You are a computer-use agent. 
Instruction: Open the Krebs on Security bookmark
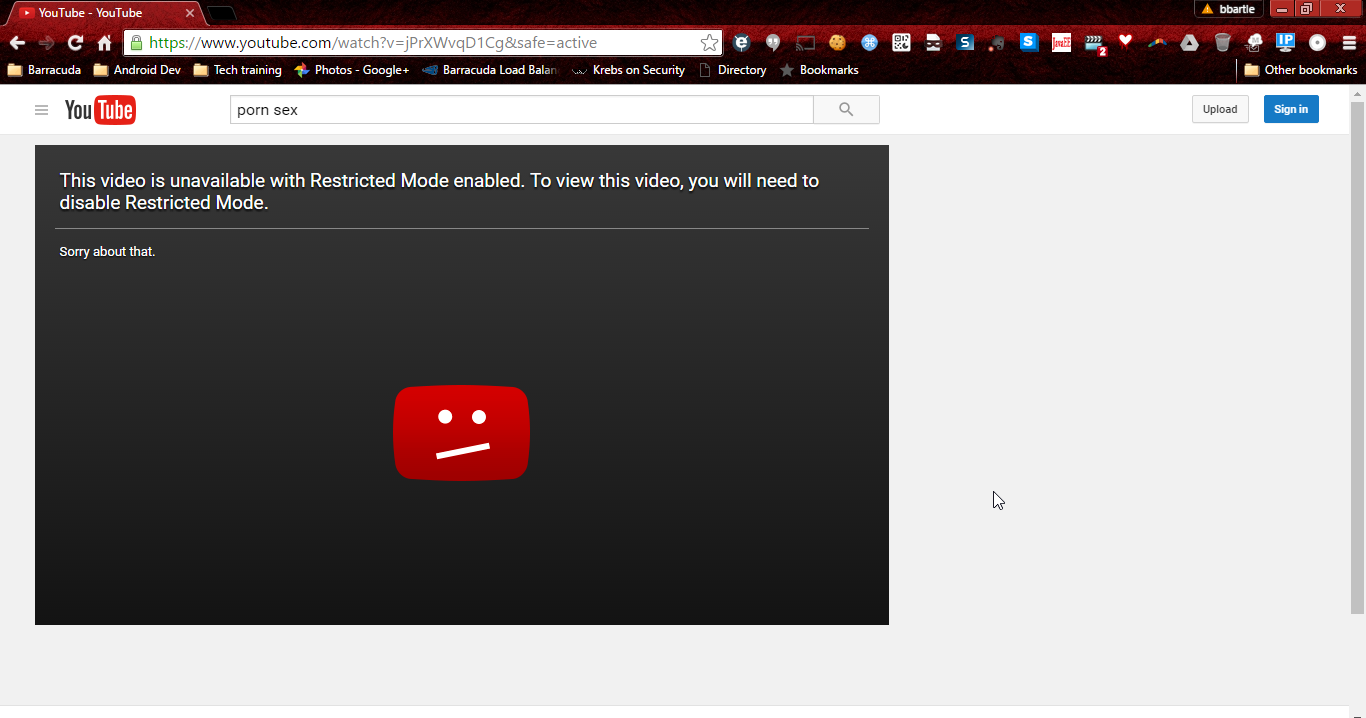click(x=628, y=70)
